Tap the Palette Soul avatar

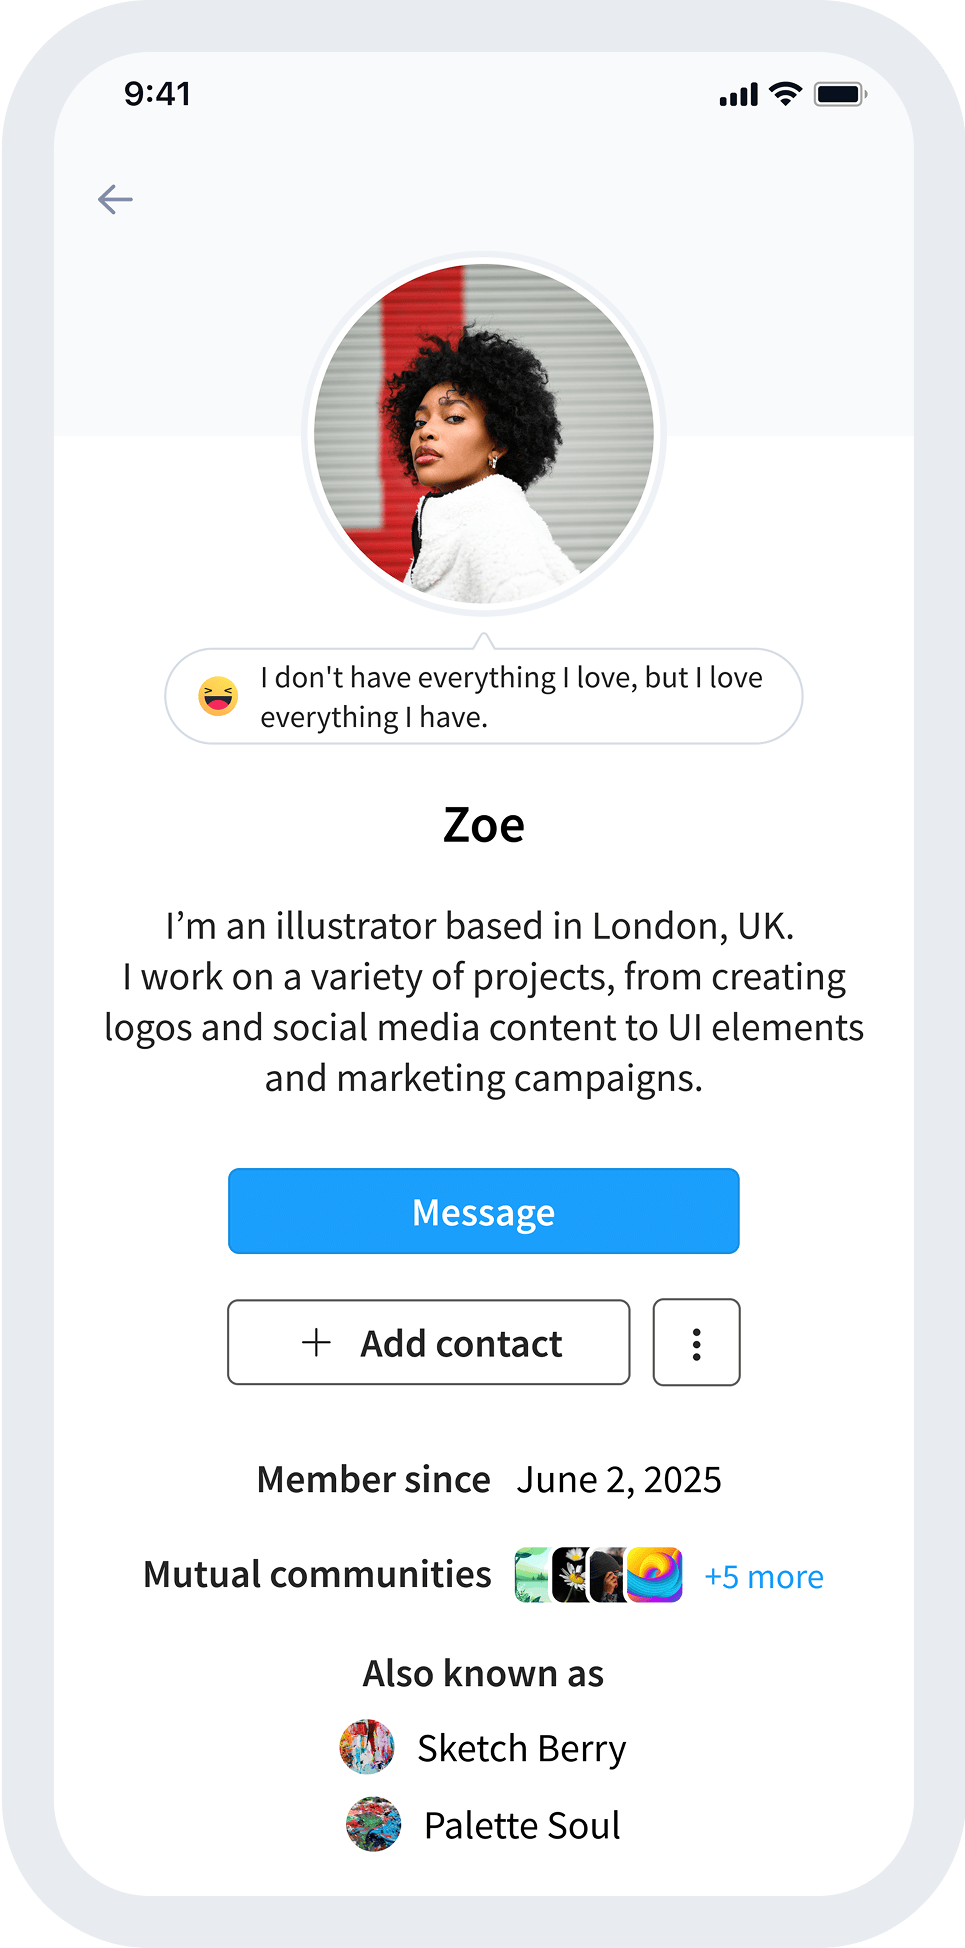373,1824
